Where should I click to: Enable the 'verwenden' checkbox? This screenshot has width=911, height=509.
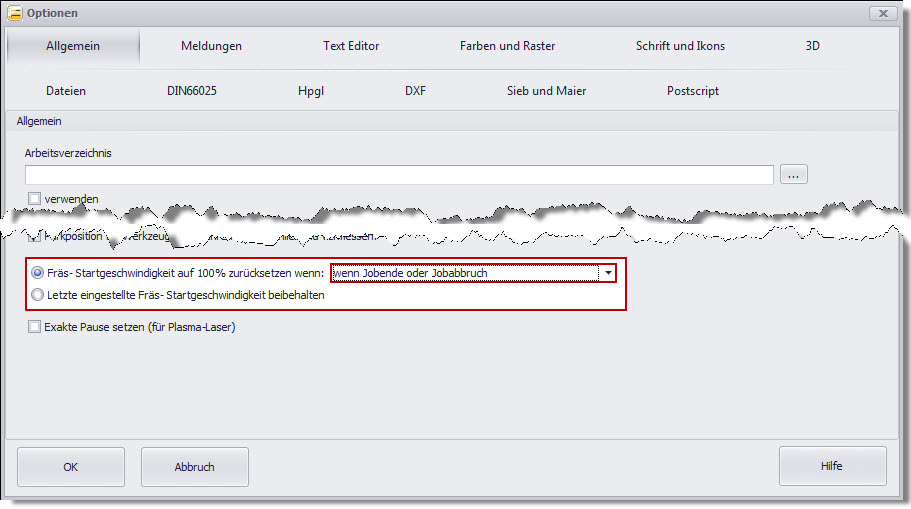pos(35,199)
